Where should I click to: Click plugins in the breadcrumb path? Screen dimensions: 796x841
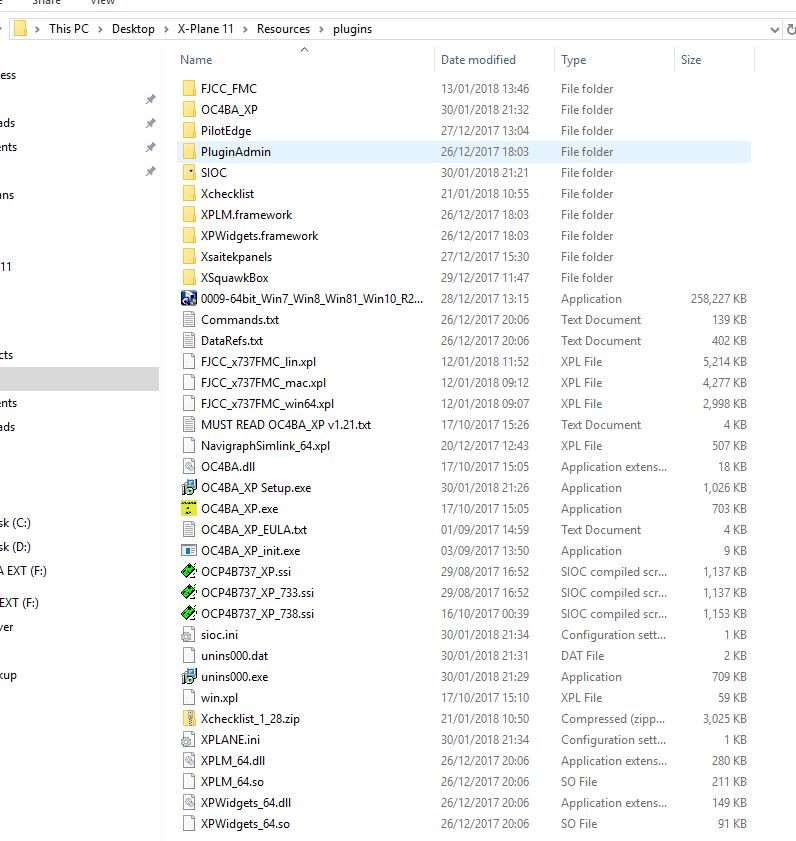352,29
